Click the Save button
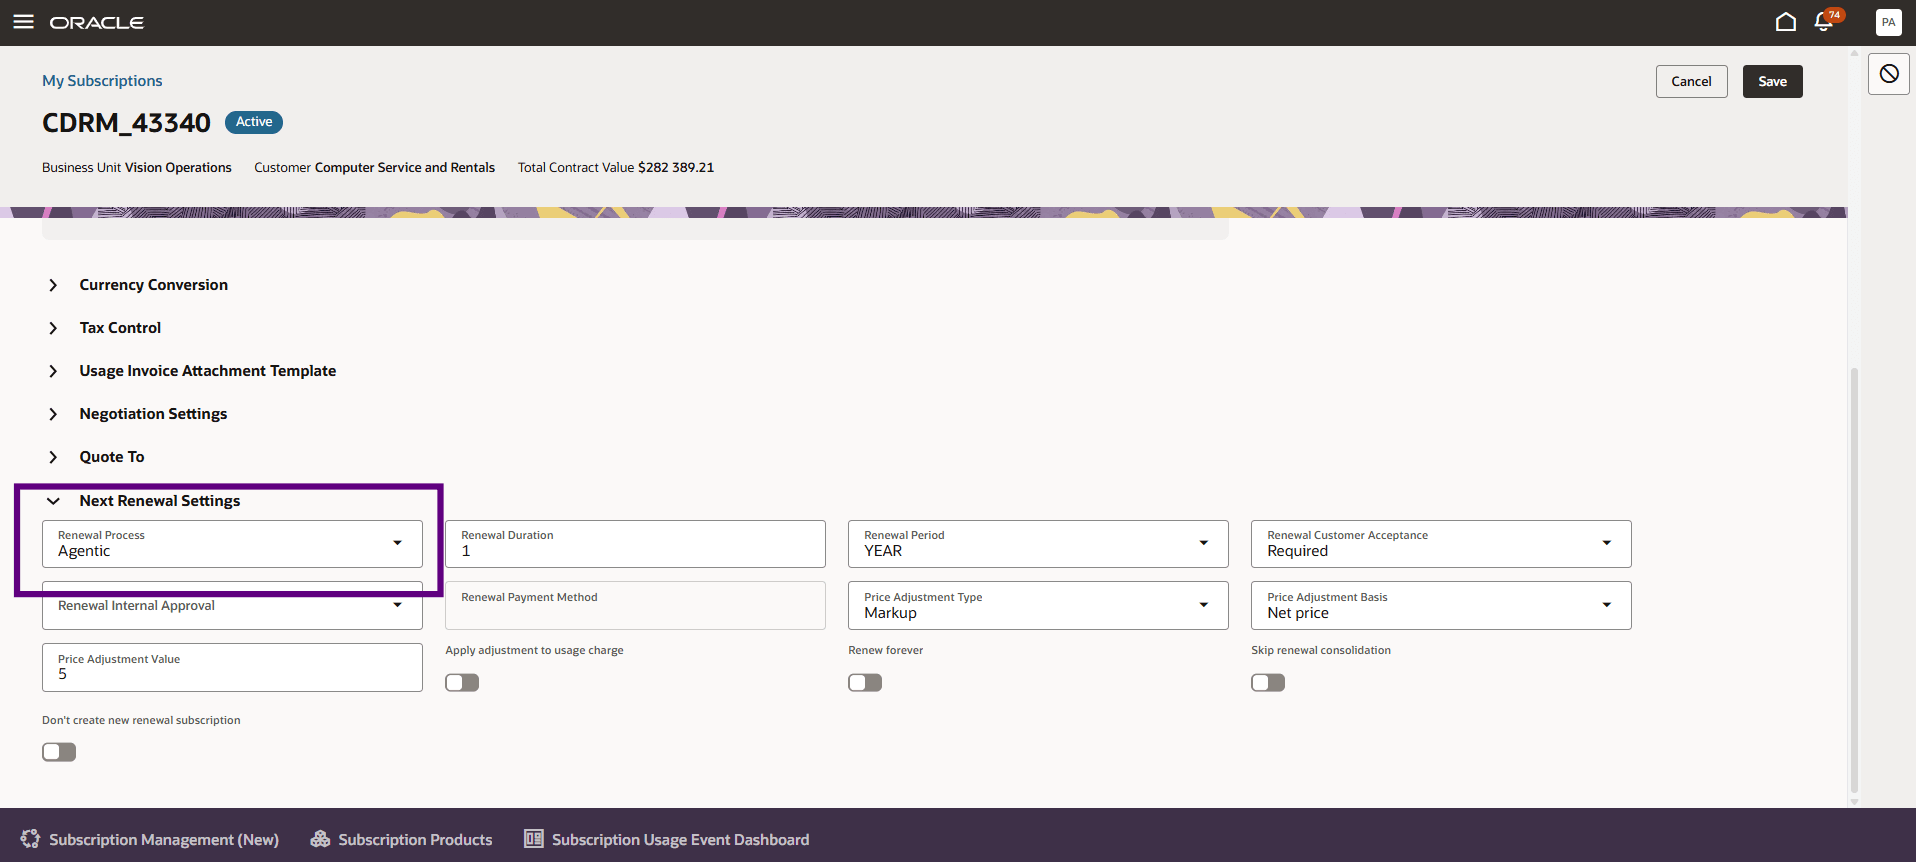Screen dimensions: 1916x862 click(x=1772, y=81)
